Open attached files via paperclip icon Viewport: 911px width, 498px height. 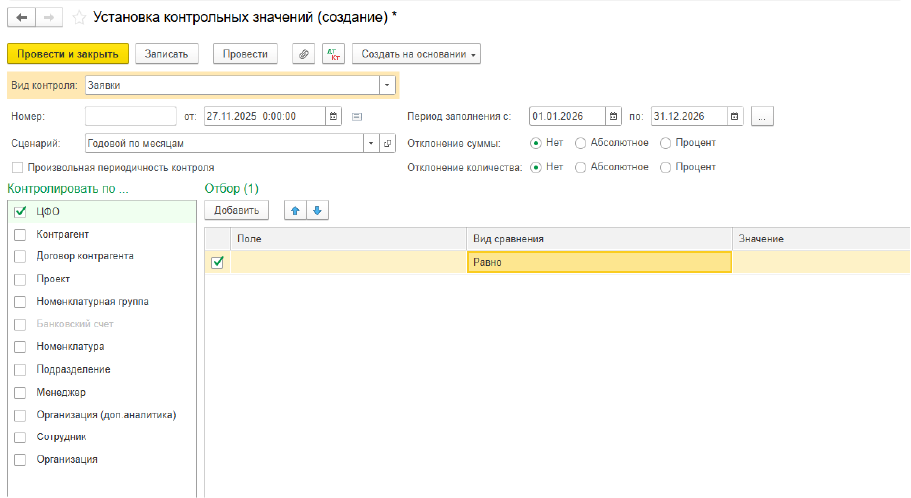coord(303,54)
